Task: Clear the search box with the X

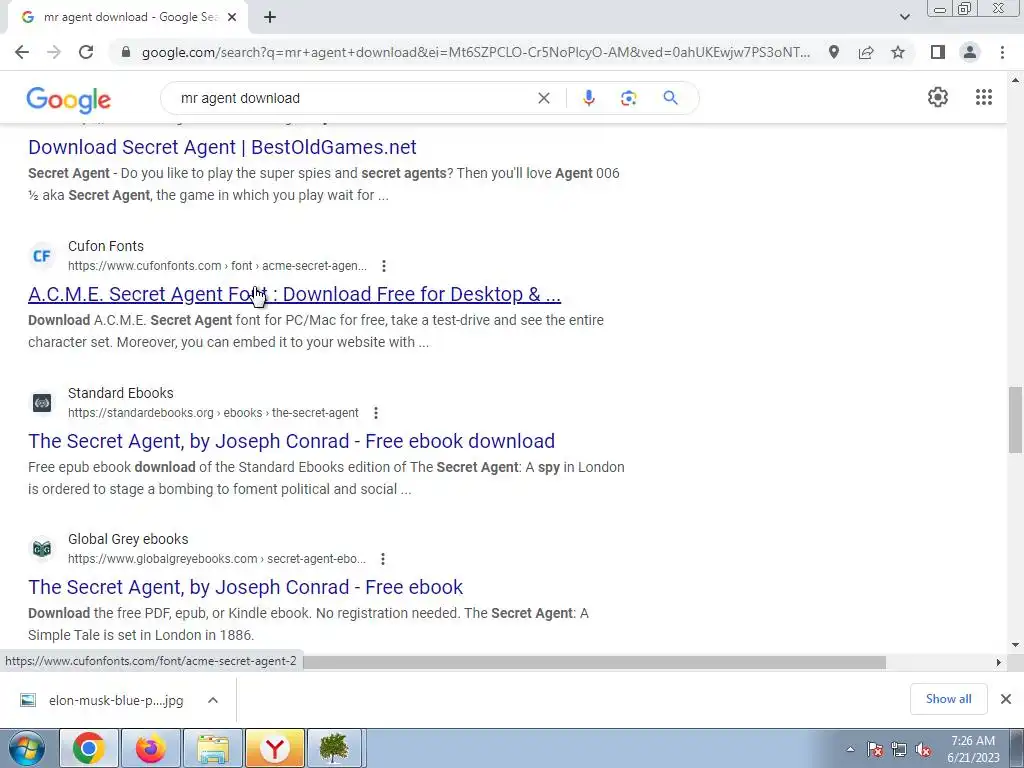Action: click(543, 98)
